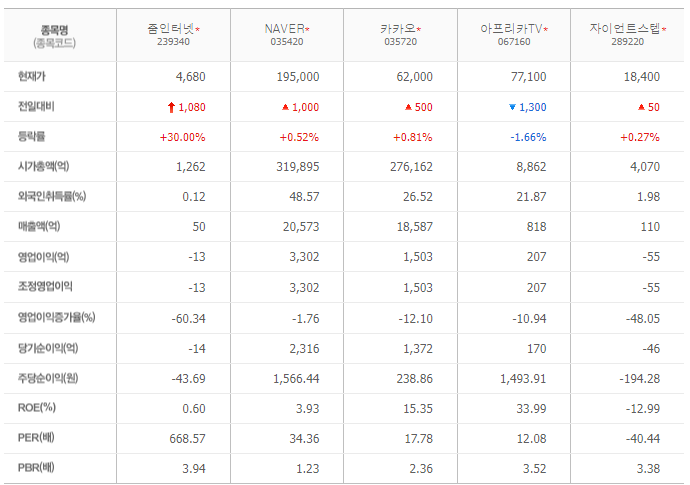Image resolution: width=690 pixels, height=485 pixels.
Task: Open the 카카오 035720 stock link
Action: click(400, 34)
